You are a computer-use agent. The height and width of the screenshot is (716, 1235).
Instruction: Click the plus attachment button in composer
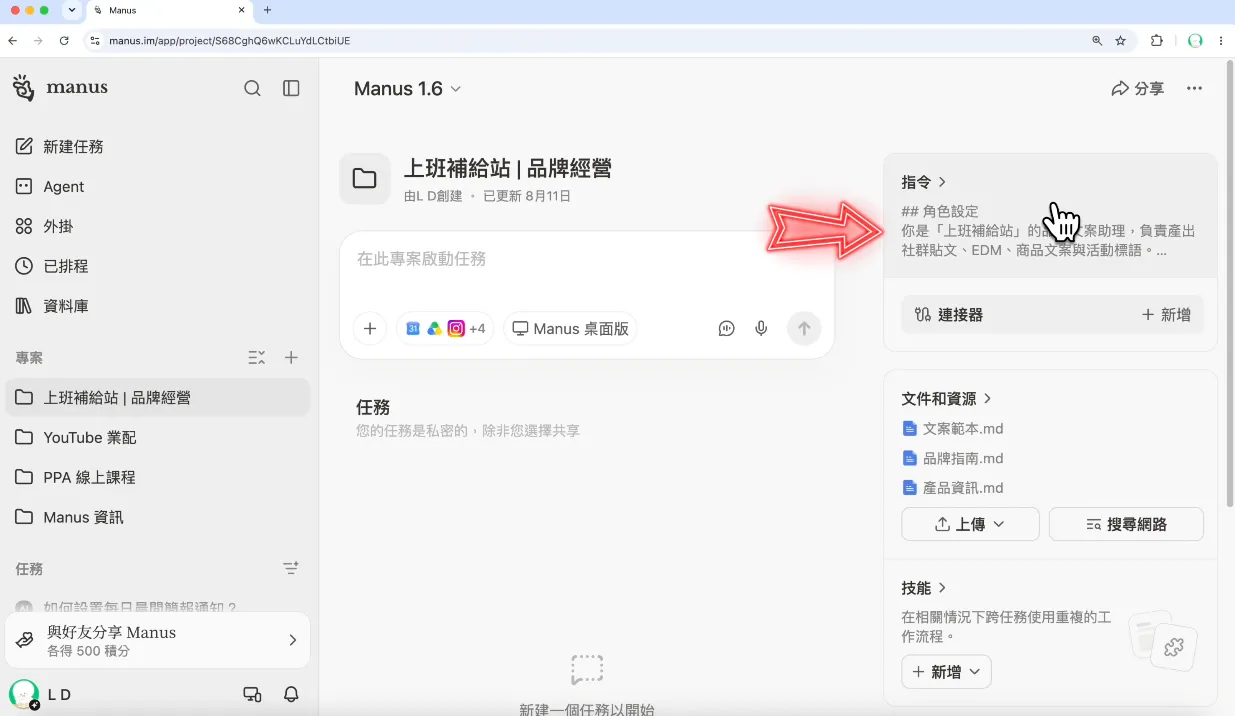[370, 328]
